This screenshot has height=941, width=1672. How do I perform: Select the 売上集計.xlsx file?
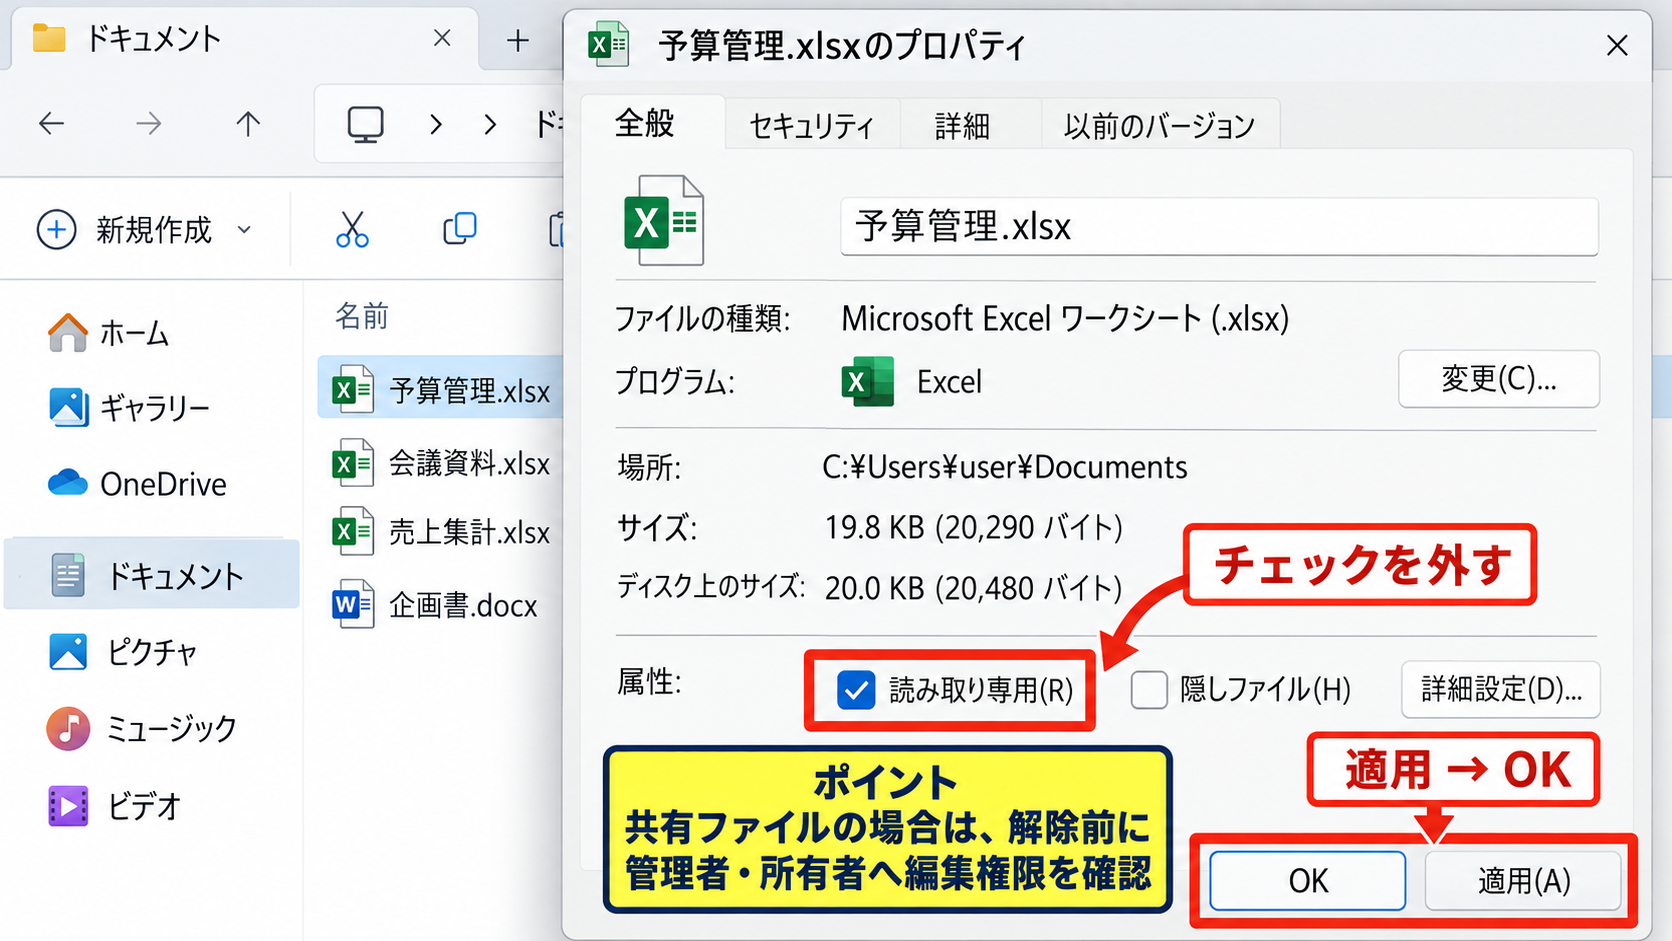(441, 531)
